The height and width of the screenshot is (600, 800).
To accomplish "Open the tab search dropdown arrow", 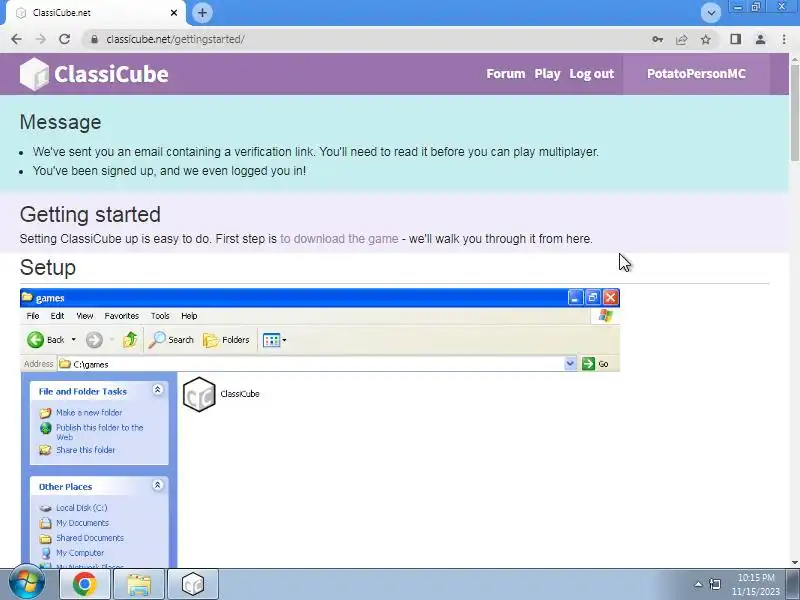I will (711, 13).
